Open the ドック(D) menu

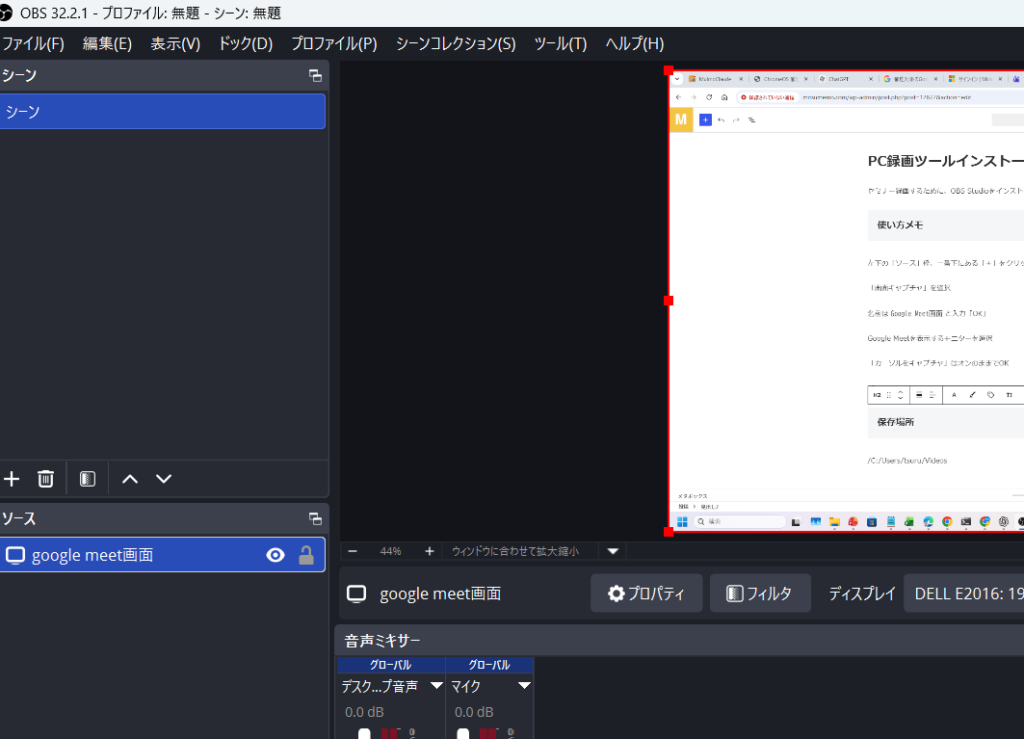click(246, 44)
